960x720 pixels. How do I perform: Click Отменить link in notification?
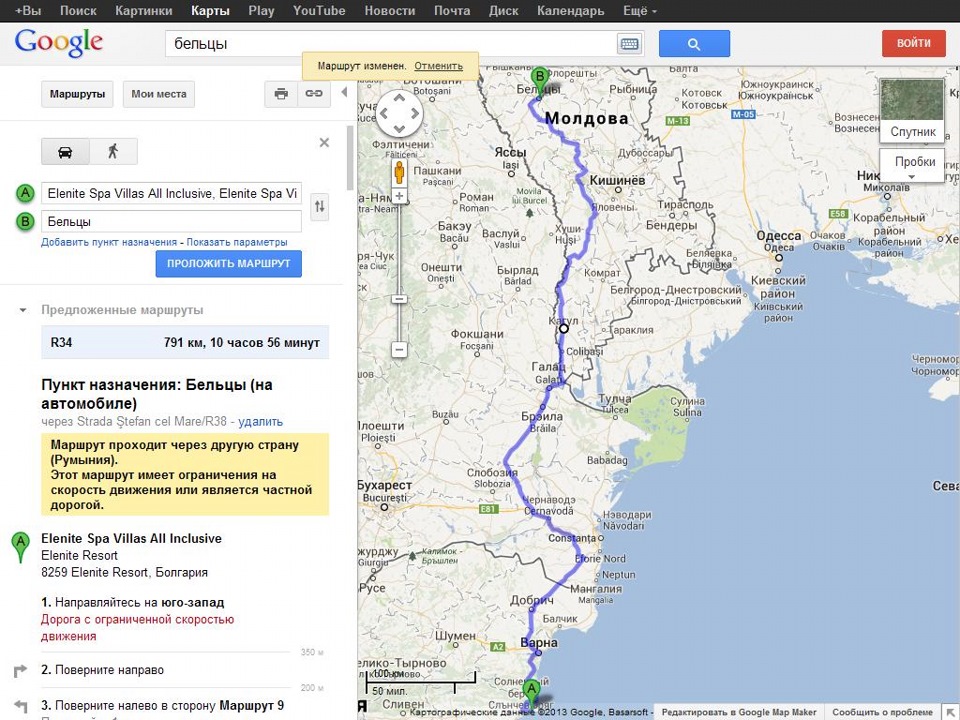pos(438,66)
